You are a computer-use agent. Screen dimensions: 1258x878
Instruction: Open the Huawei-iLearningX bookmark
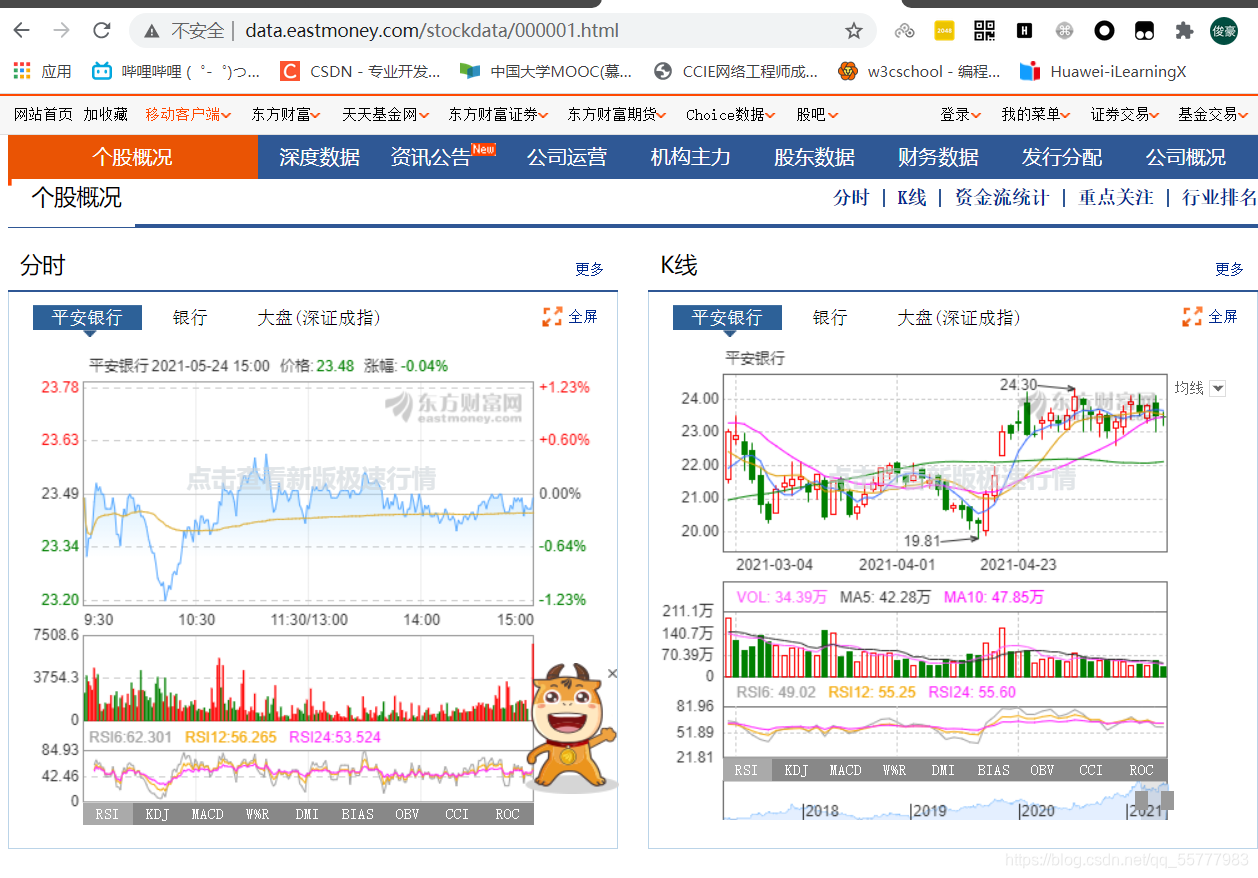click(1102, 71)
